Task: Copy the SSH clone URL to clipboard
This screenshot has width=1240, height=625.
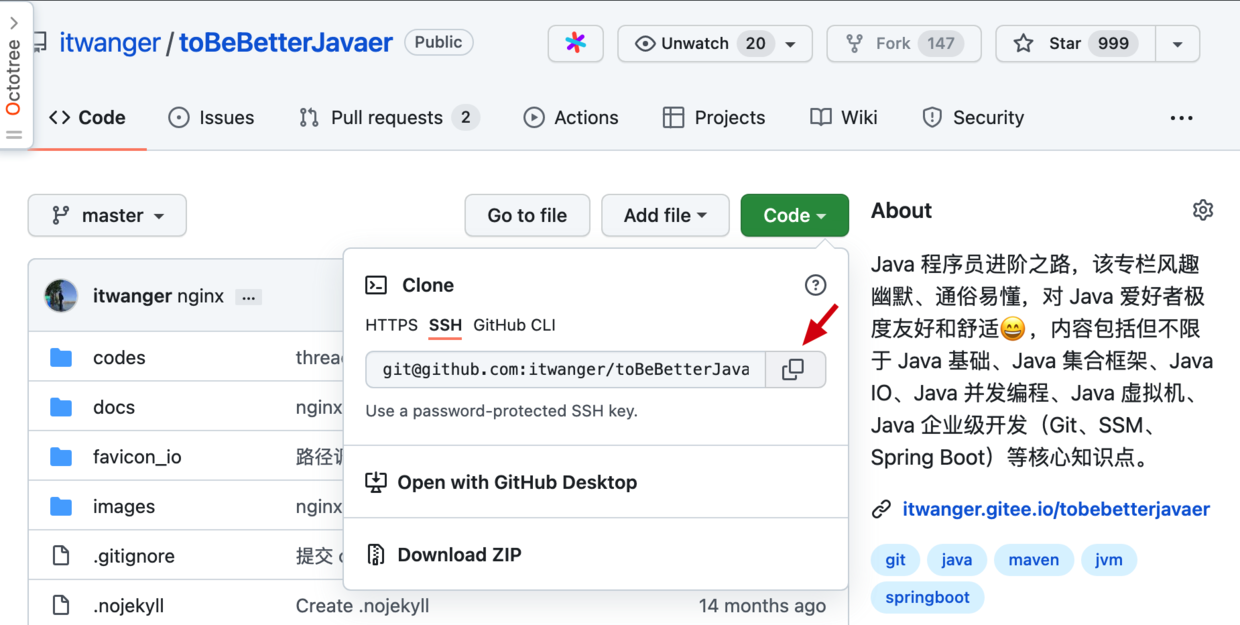Action: 793,369
